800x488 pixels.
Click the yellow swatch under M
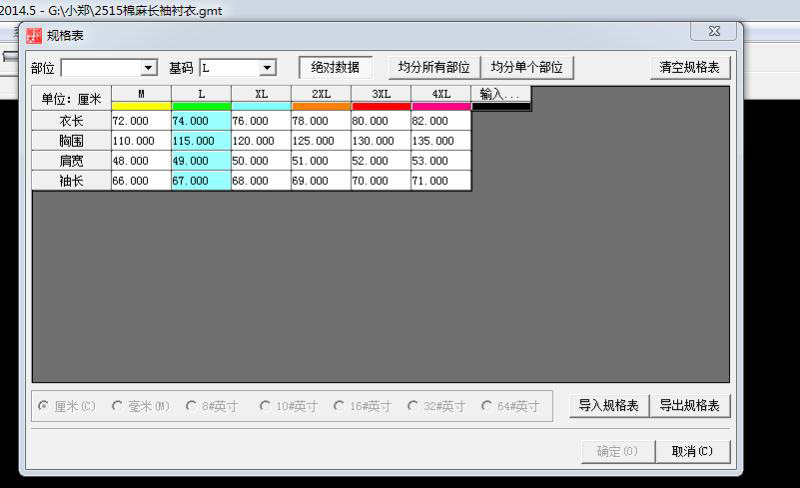(141, 106)
